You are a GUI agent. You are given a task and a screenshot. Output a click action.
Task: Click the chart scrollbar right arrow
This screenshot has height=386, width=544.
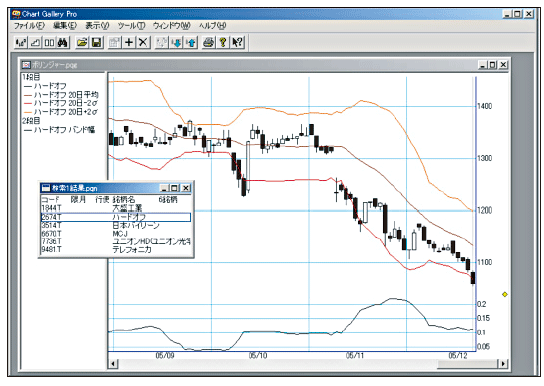[x=503, y=364]
